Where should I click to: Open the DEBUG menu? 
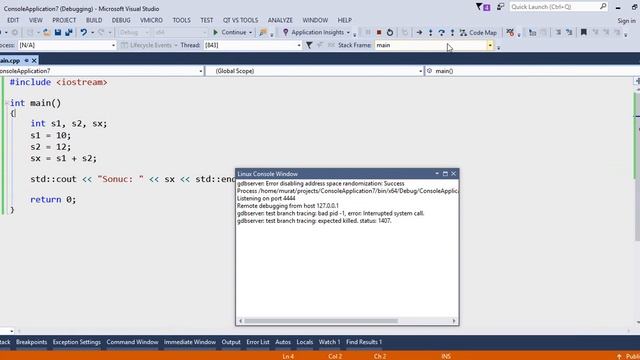121,20
